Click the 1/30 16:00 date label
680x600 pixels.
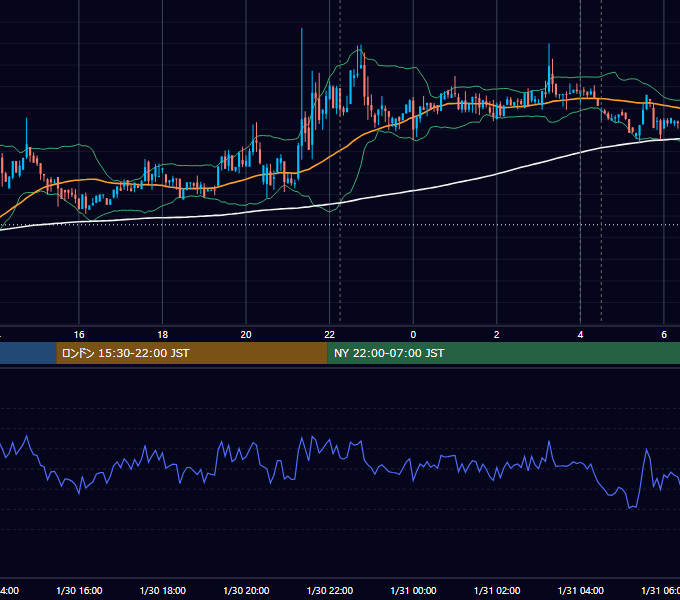(x=79, y=590)
